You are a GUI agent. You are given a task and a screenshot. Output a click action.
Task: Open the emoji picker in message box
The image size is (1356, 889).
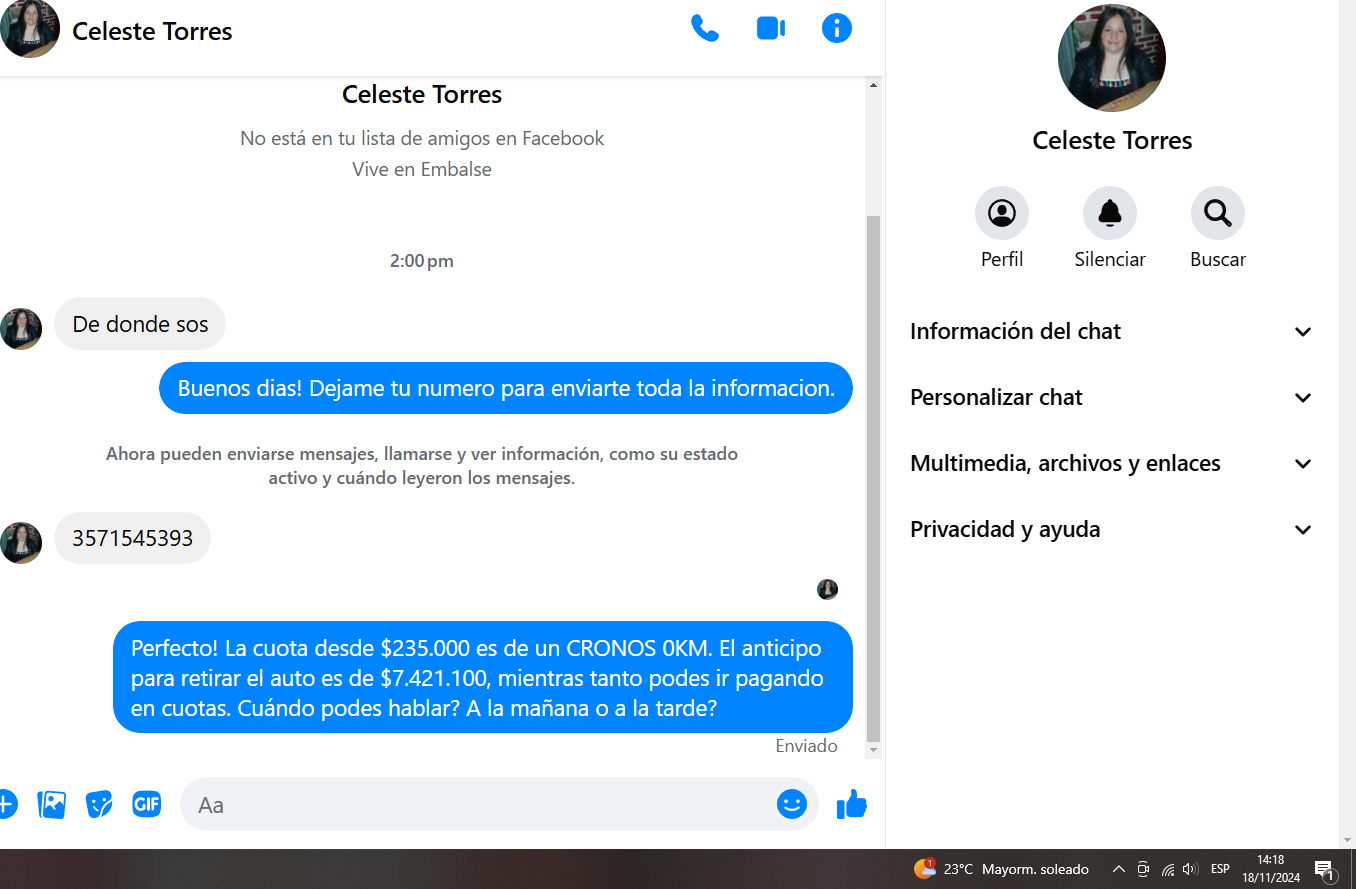(792, 804)
